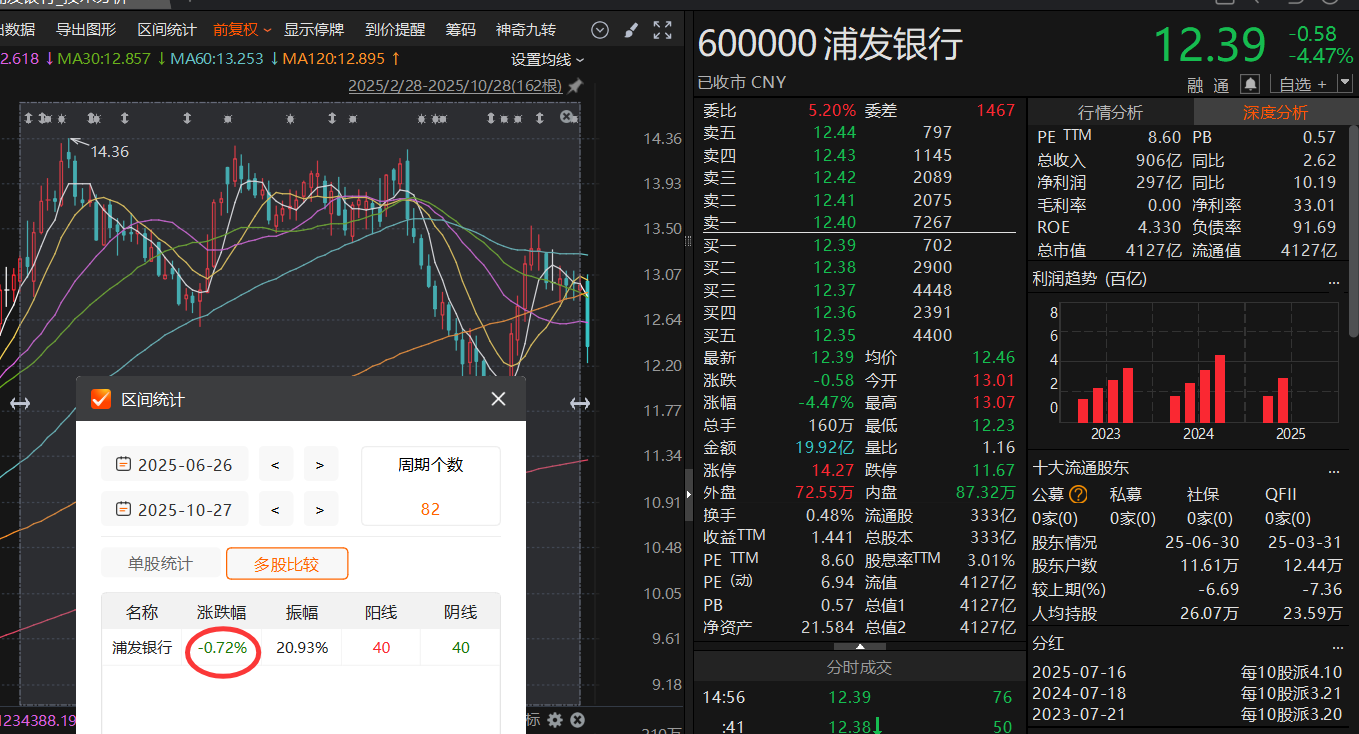Open the 设置均线 dropdown

coord(547,60)
